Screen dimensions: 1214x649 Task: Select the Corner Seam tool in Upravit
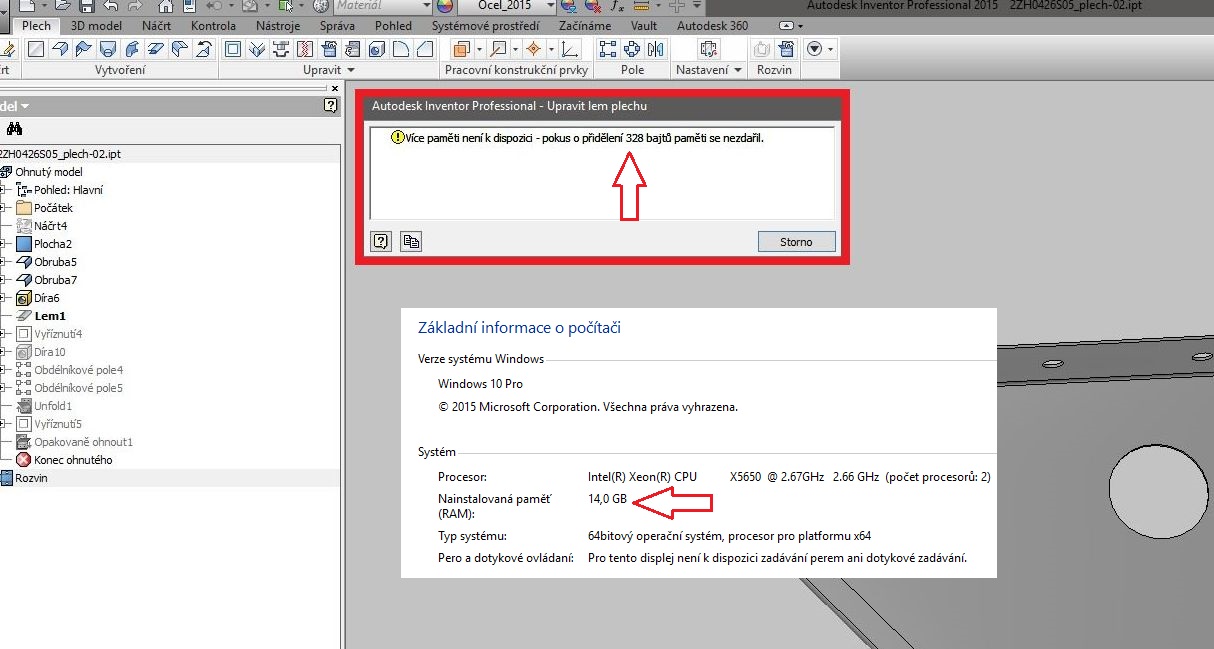[257, 49]
